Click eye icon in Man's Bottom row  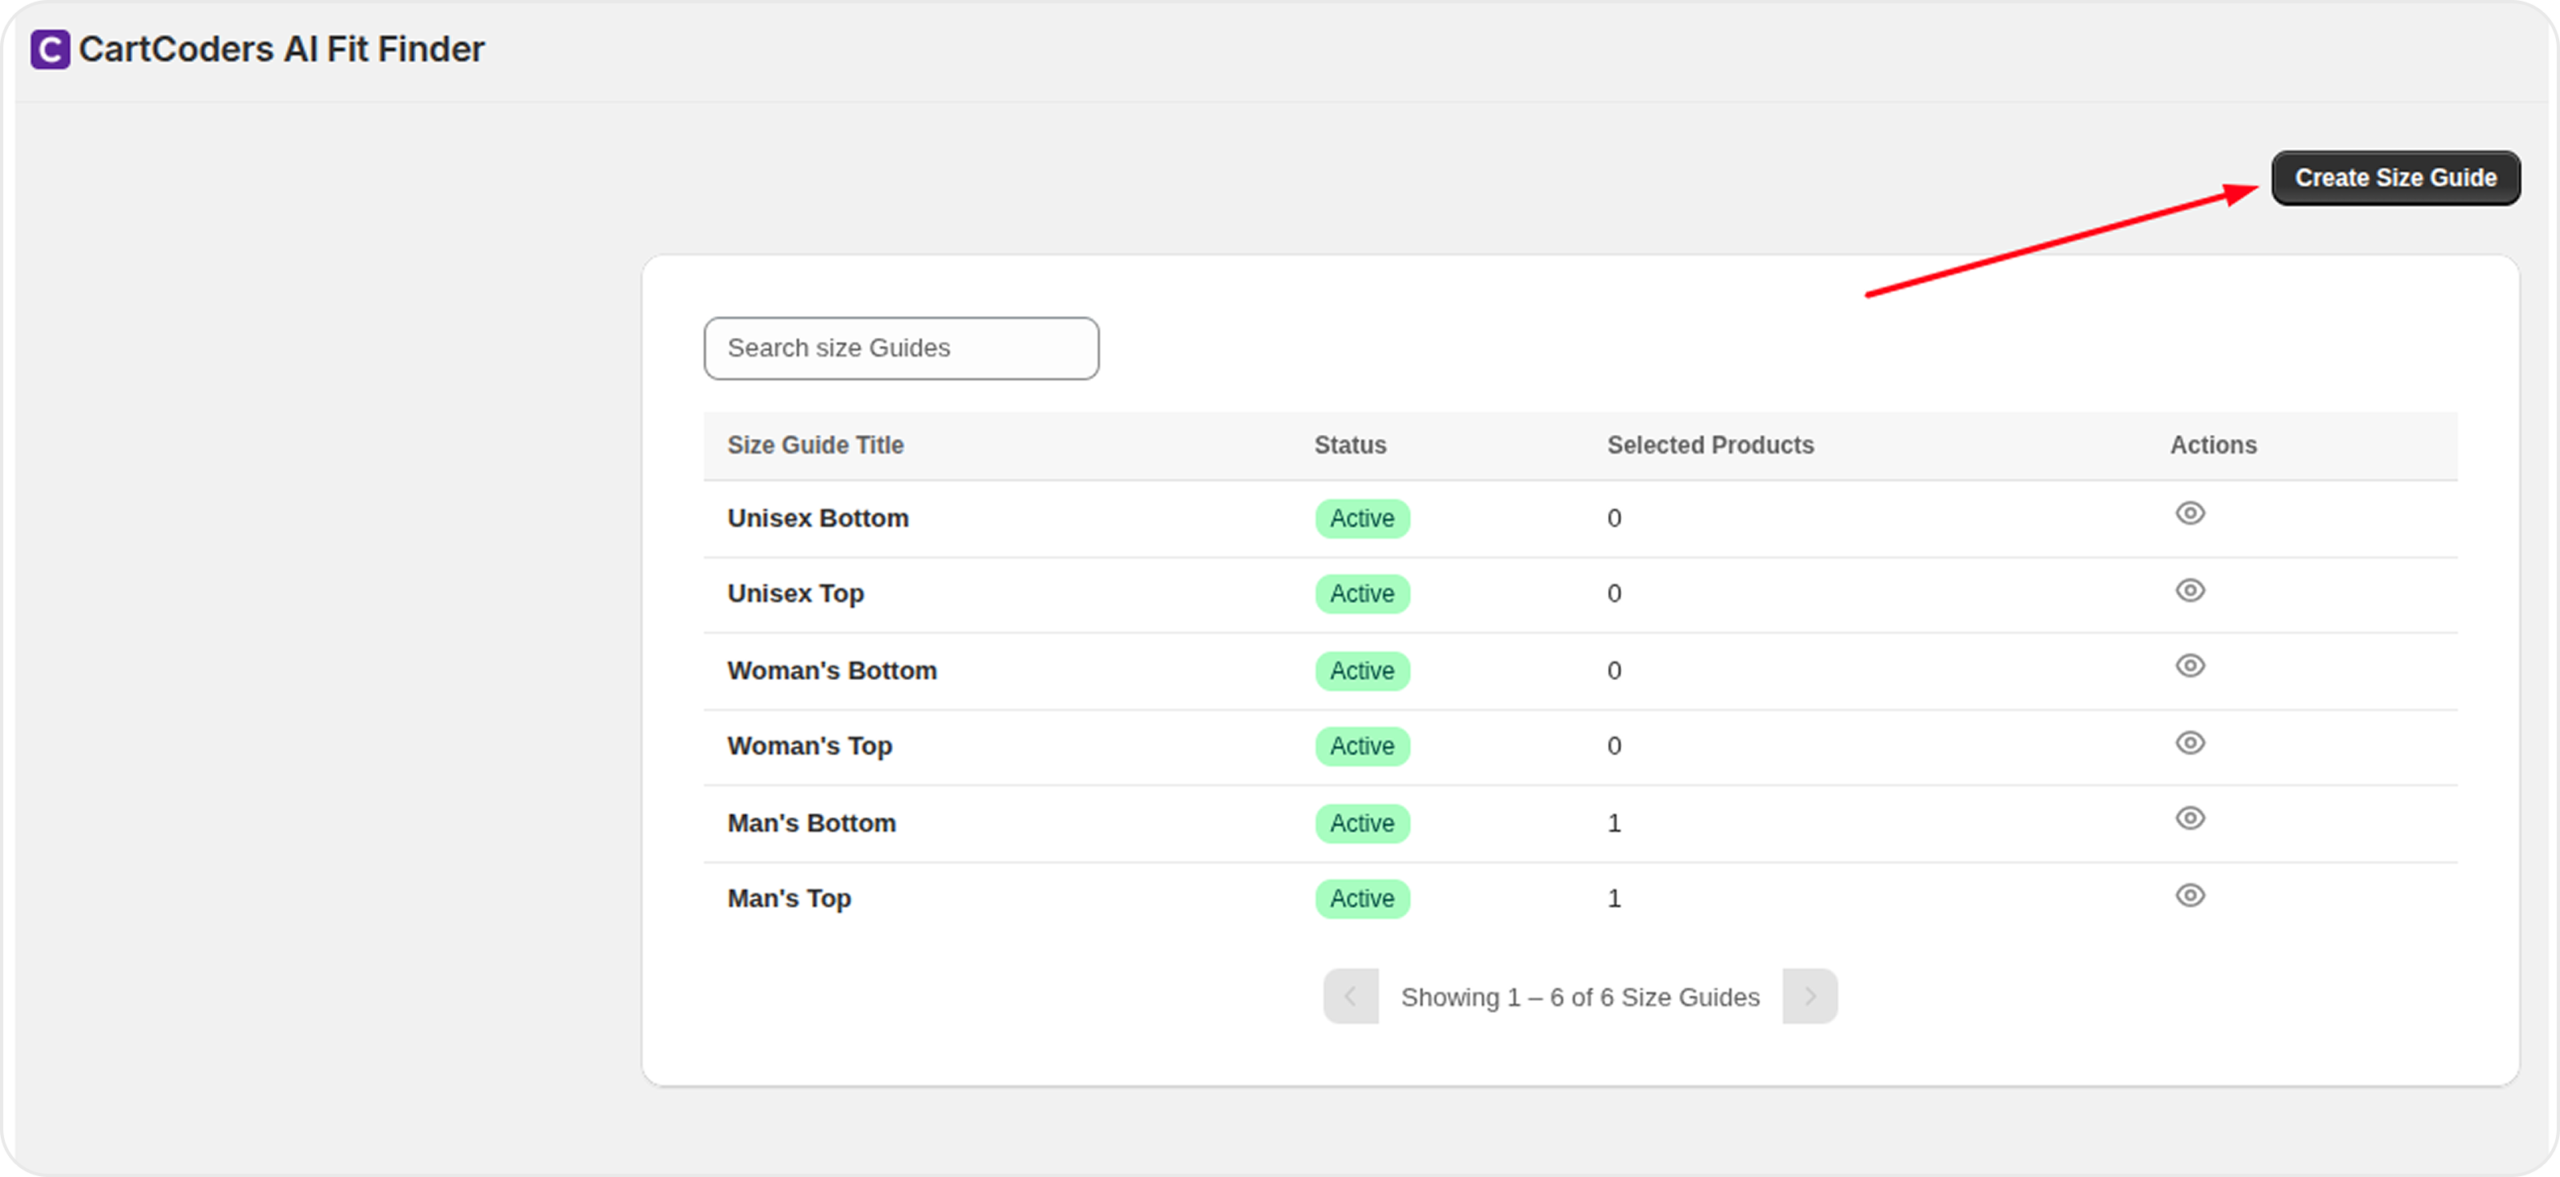[2189, 818]
